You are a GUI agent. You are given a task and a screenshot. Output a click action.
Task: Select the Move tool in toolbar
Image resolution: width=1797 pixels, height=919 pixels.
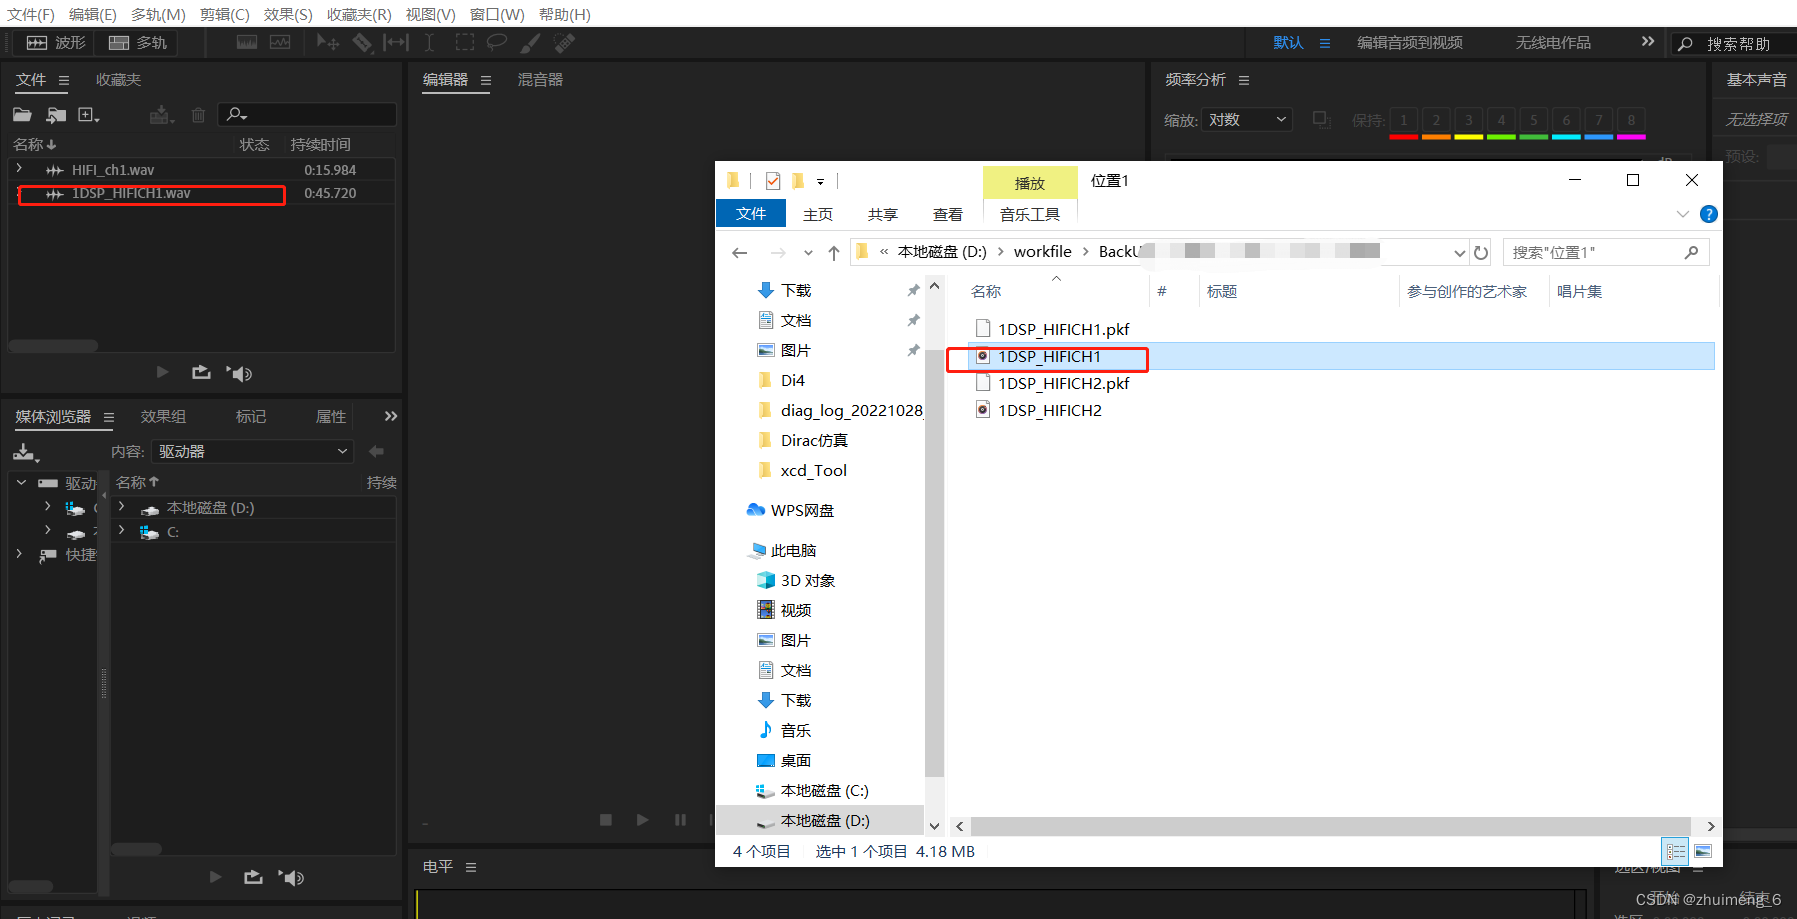coord(327,43)
